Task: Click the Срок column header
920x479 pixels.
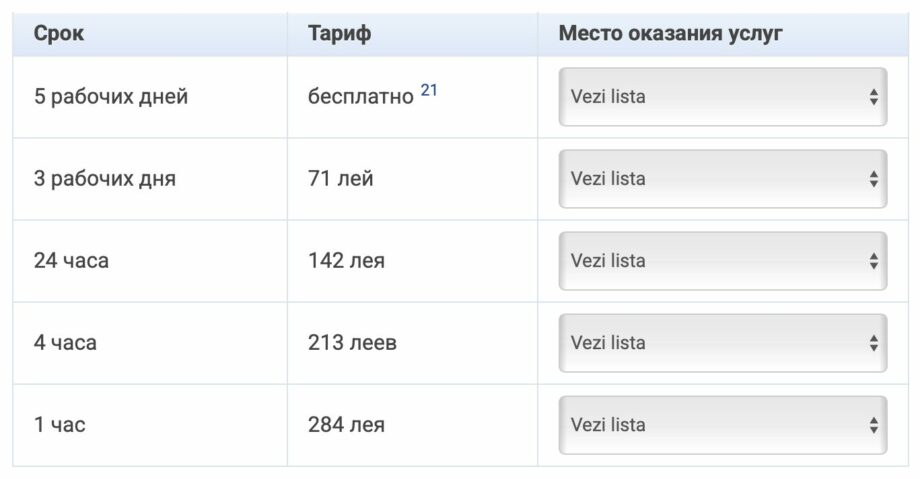Action: click(x=59, y=33)
